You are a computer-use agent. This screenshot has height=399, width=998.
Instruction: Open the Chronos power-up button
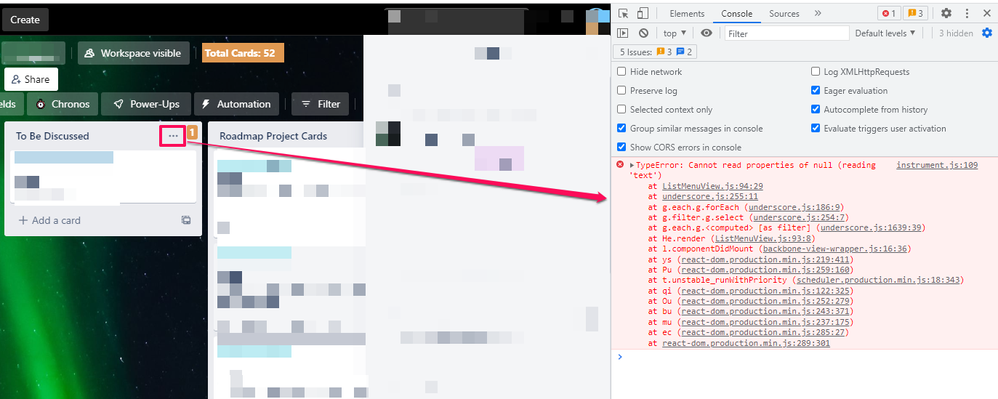62,104
